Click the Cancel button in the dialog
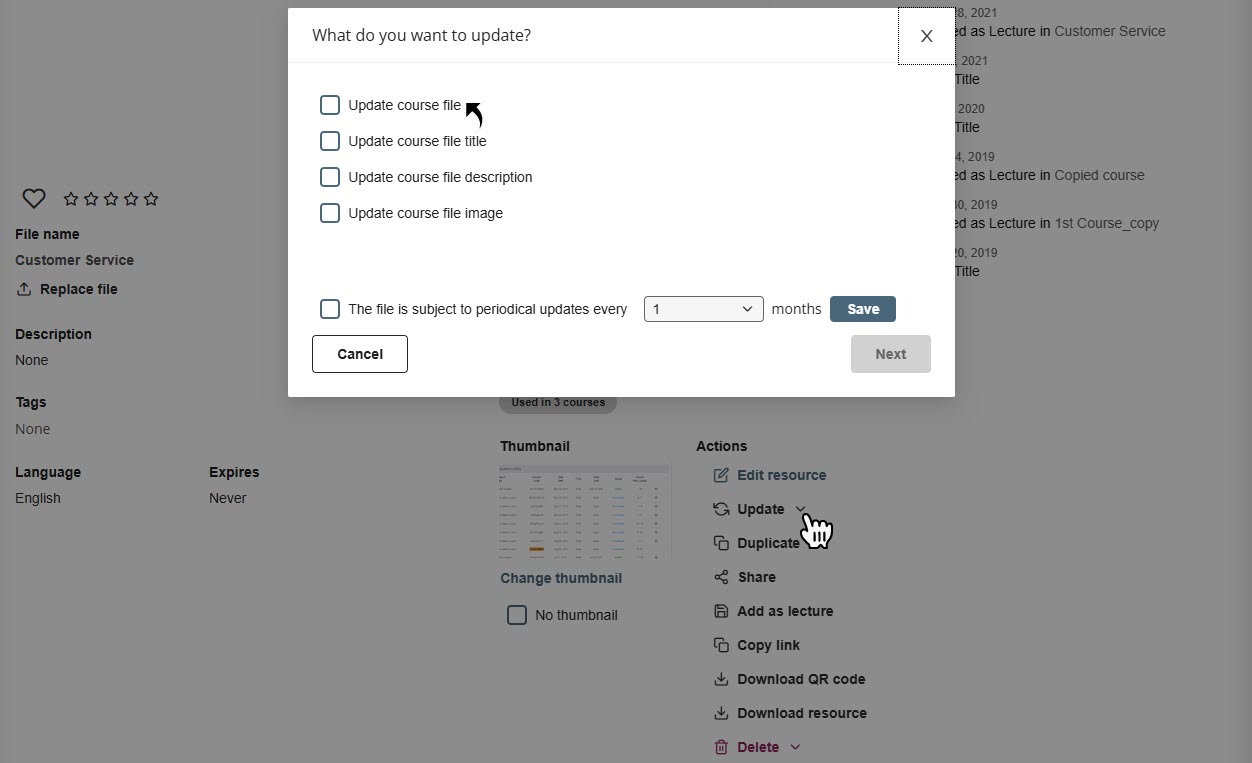The height and width of the screenshot is (763, 1252). [x=359, y=353]
